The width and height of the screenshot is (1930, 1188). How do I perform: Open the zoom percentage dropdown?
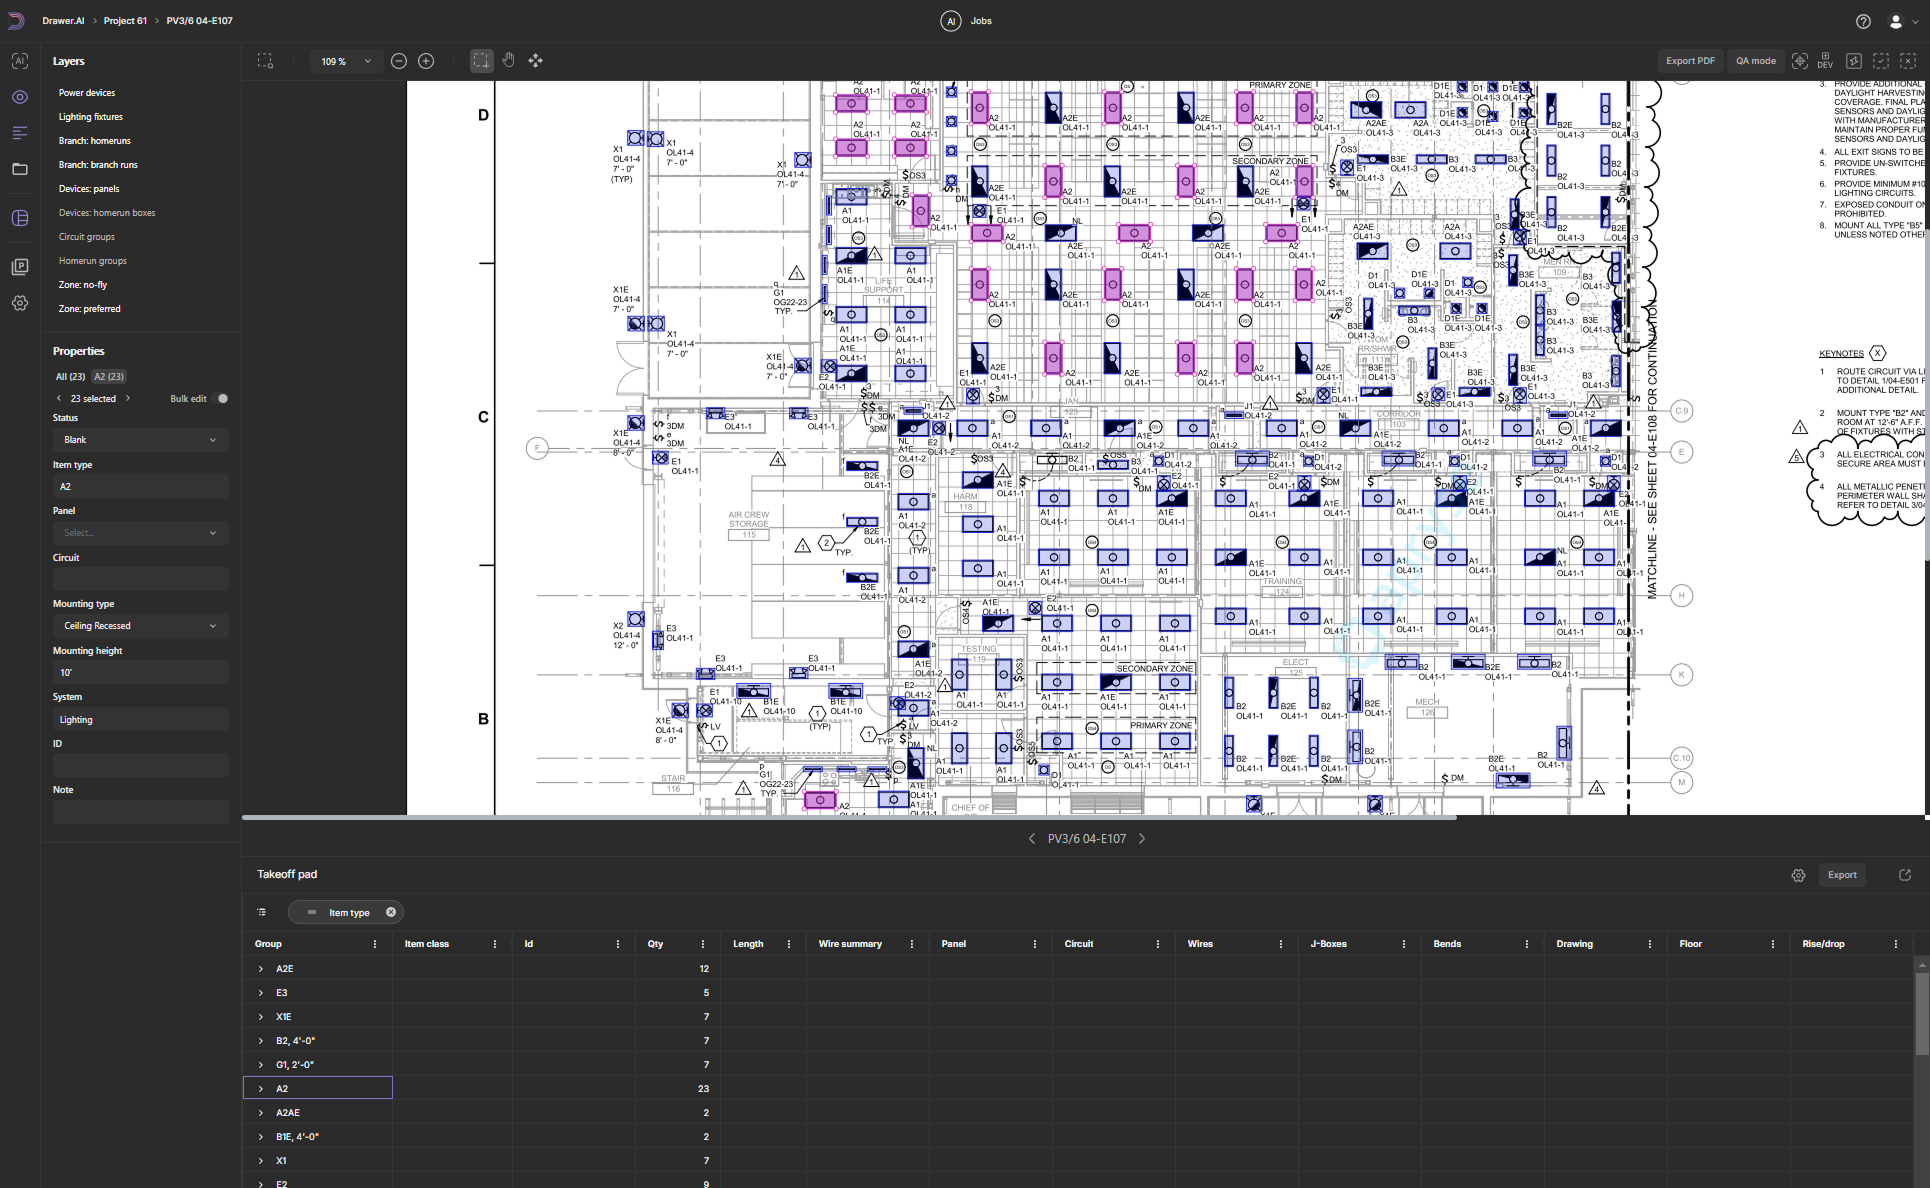[x=345, y=61]
